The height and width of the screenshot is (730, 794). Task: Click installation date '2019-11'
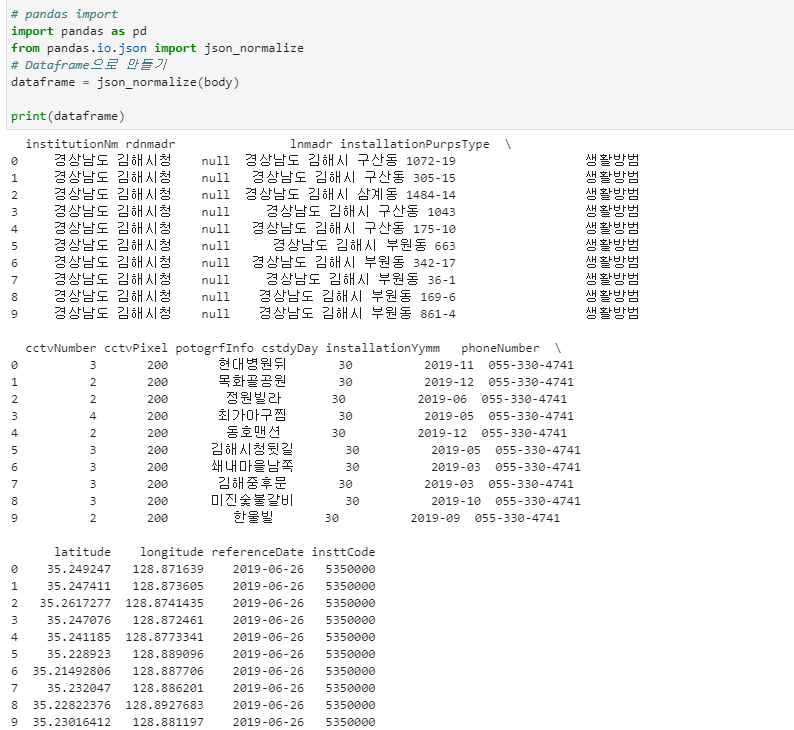tap(449, 366)
